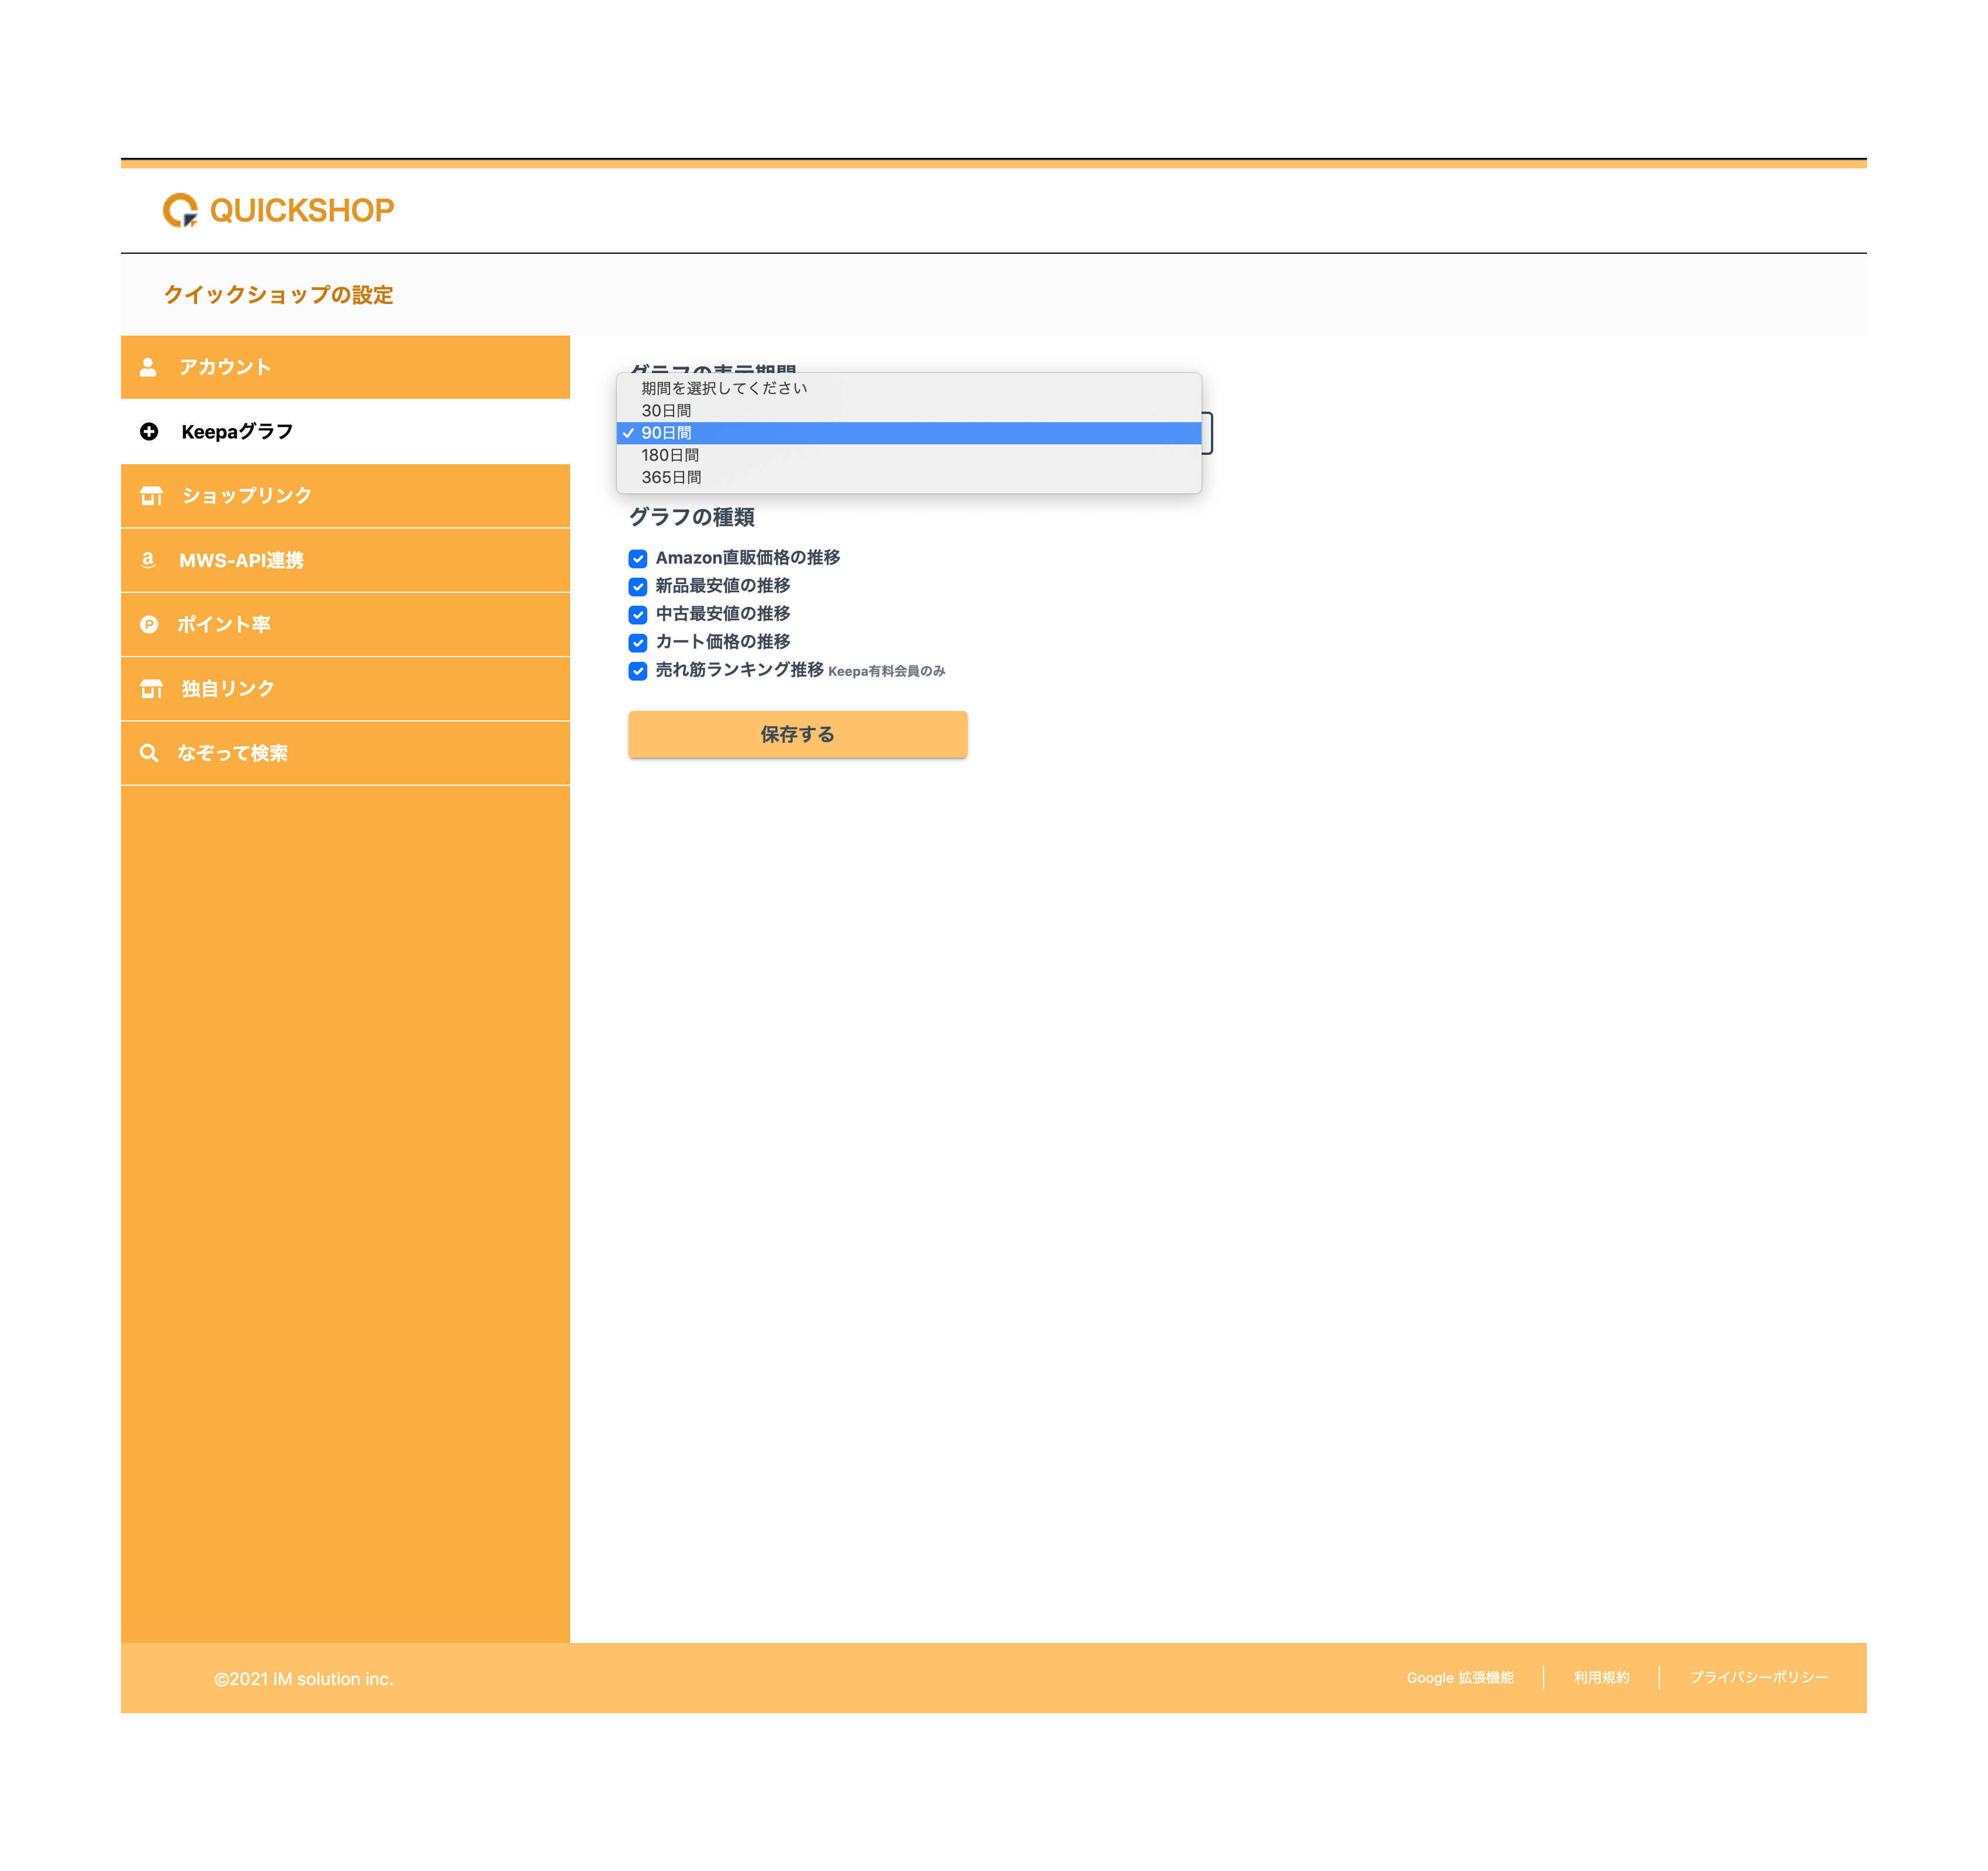The height and width of the screenshot is (1871, 1988).
Task: Click the QUICKSHOP header title text
Action: [x=302, y=210]
